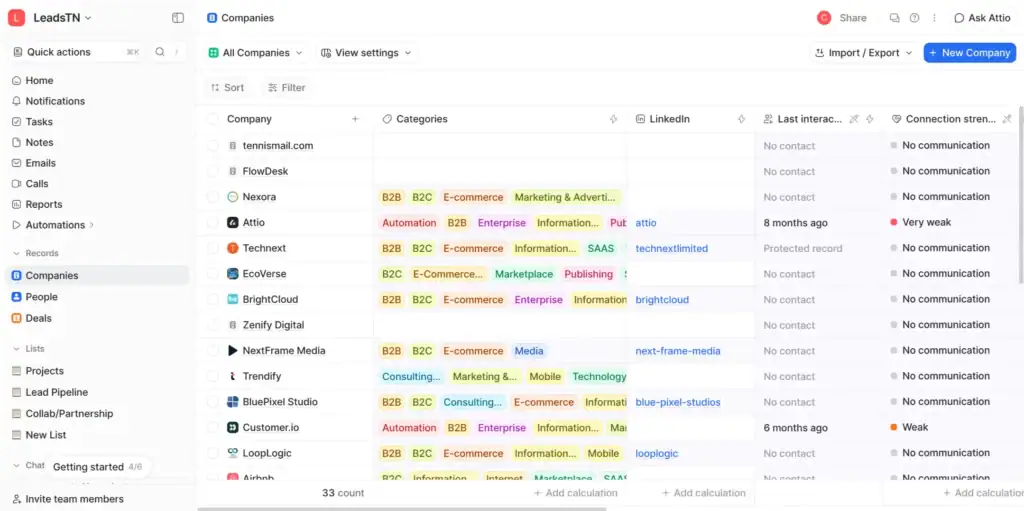Toggle the sidebar collapse icon
This screenshot has height=511, width=1024.
pos(178,18)
